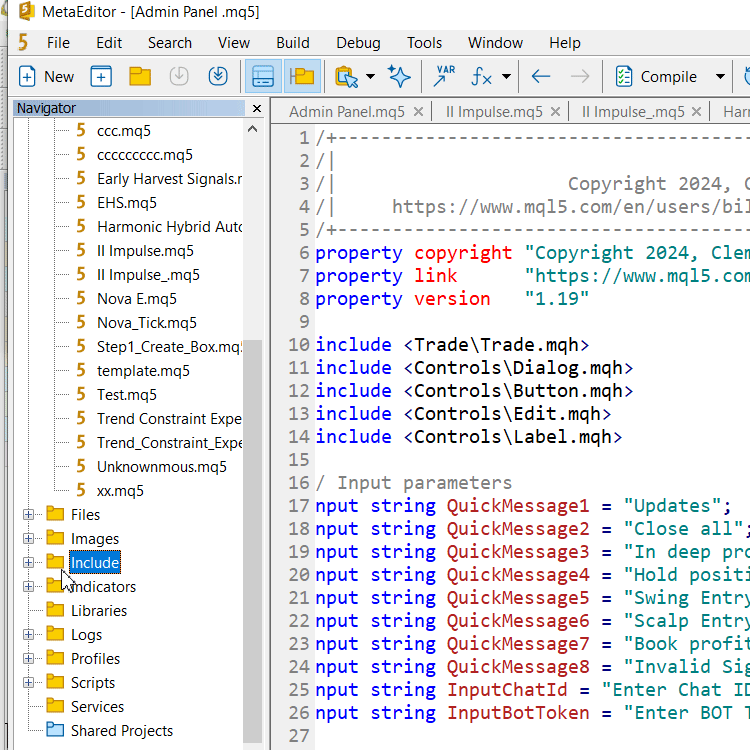Switch to II Impulse_.mq5 tab
This screenshot has height=750, width=750.
pyautogui.click(x=633, y=112)
